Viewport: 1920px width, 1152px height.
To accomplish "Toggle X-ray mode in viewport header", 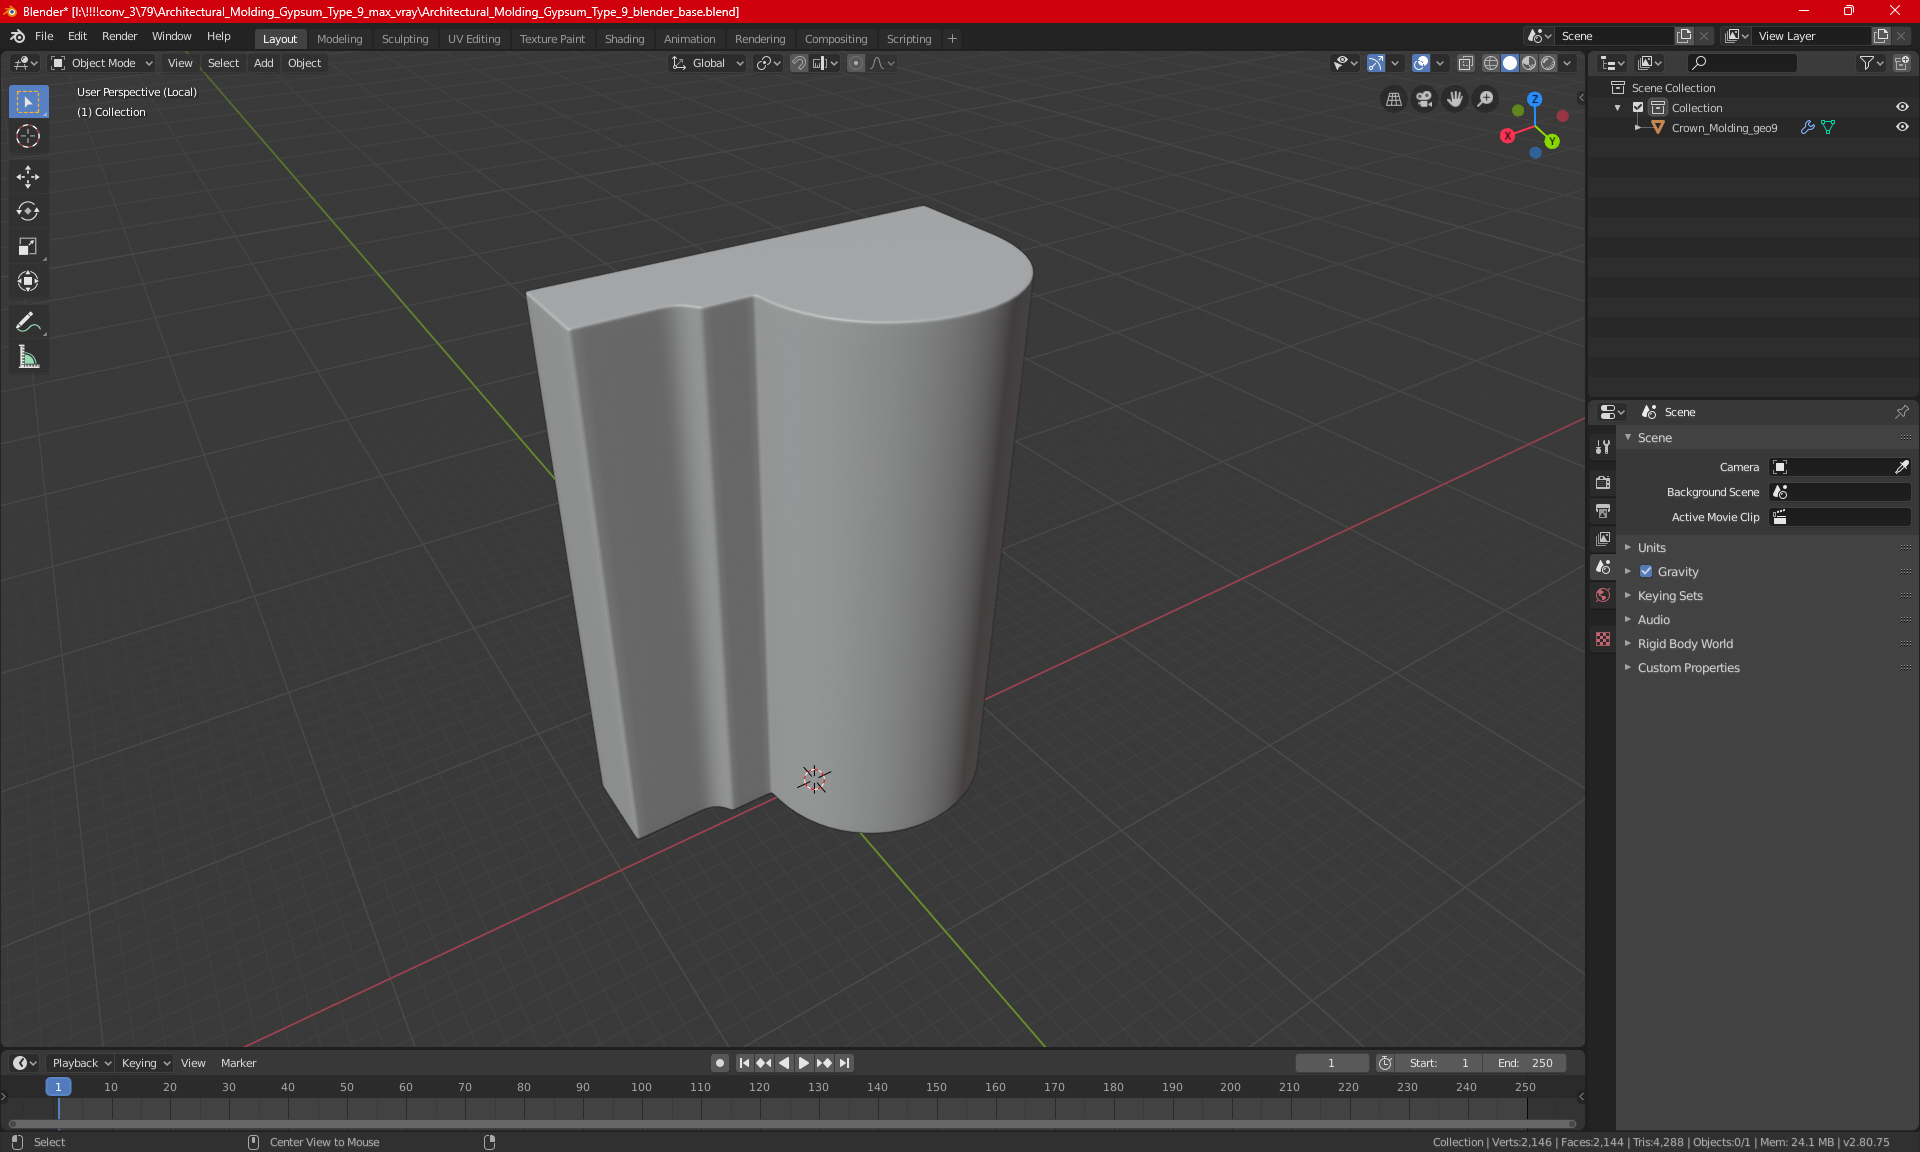I will (1465, 63).
